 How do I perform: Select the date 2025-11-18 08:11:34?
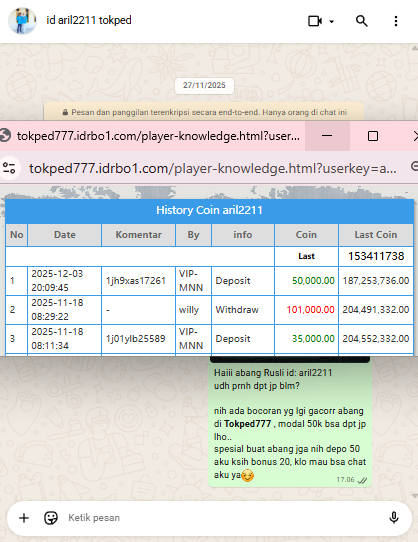coord(57,339)
